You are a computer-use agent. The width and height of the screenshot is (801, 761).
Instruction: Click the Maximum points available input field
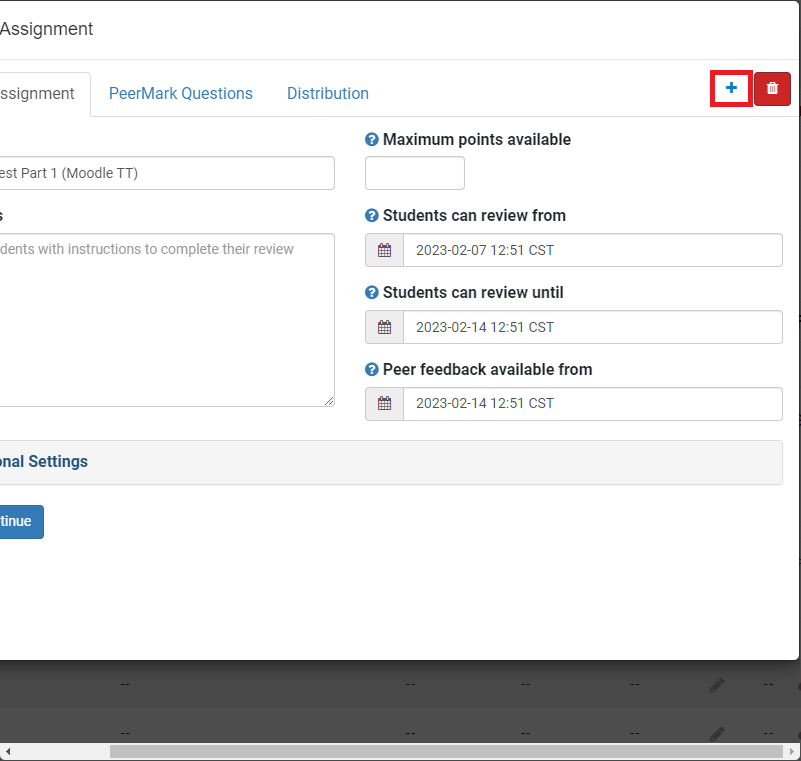pos(414,172)
